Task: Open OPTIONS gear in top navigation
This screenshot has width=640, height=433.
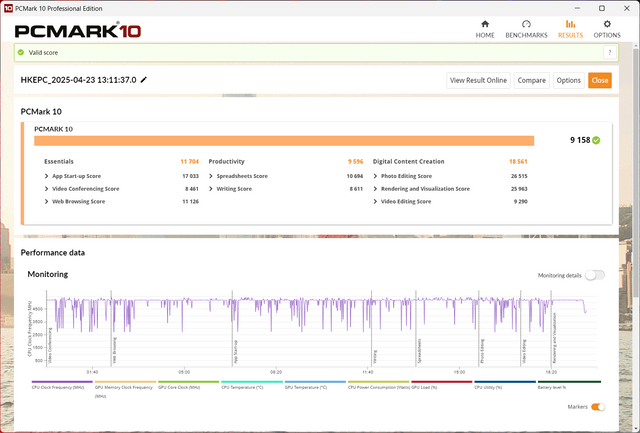Action: click(607, 29)
